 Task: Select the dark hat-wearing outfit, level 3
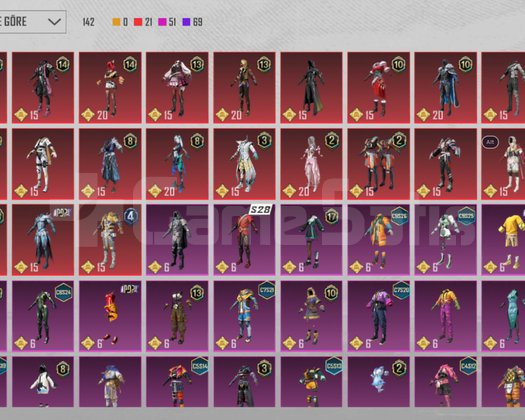pyautogui.click(x=244, y=382)
